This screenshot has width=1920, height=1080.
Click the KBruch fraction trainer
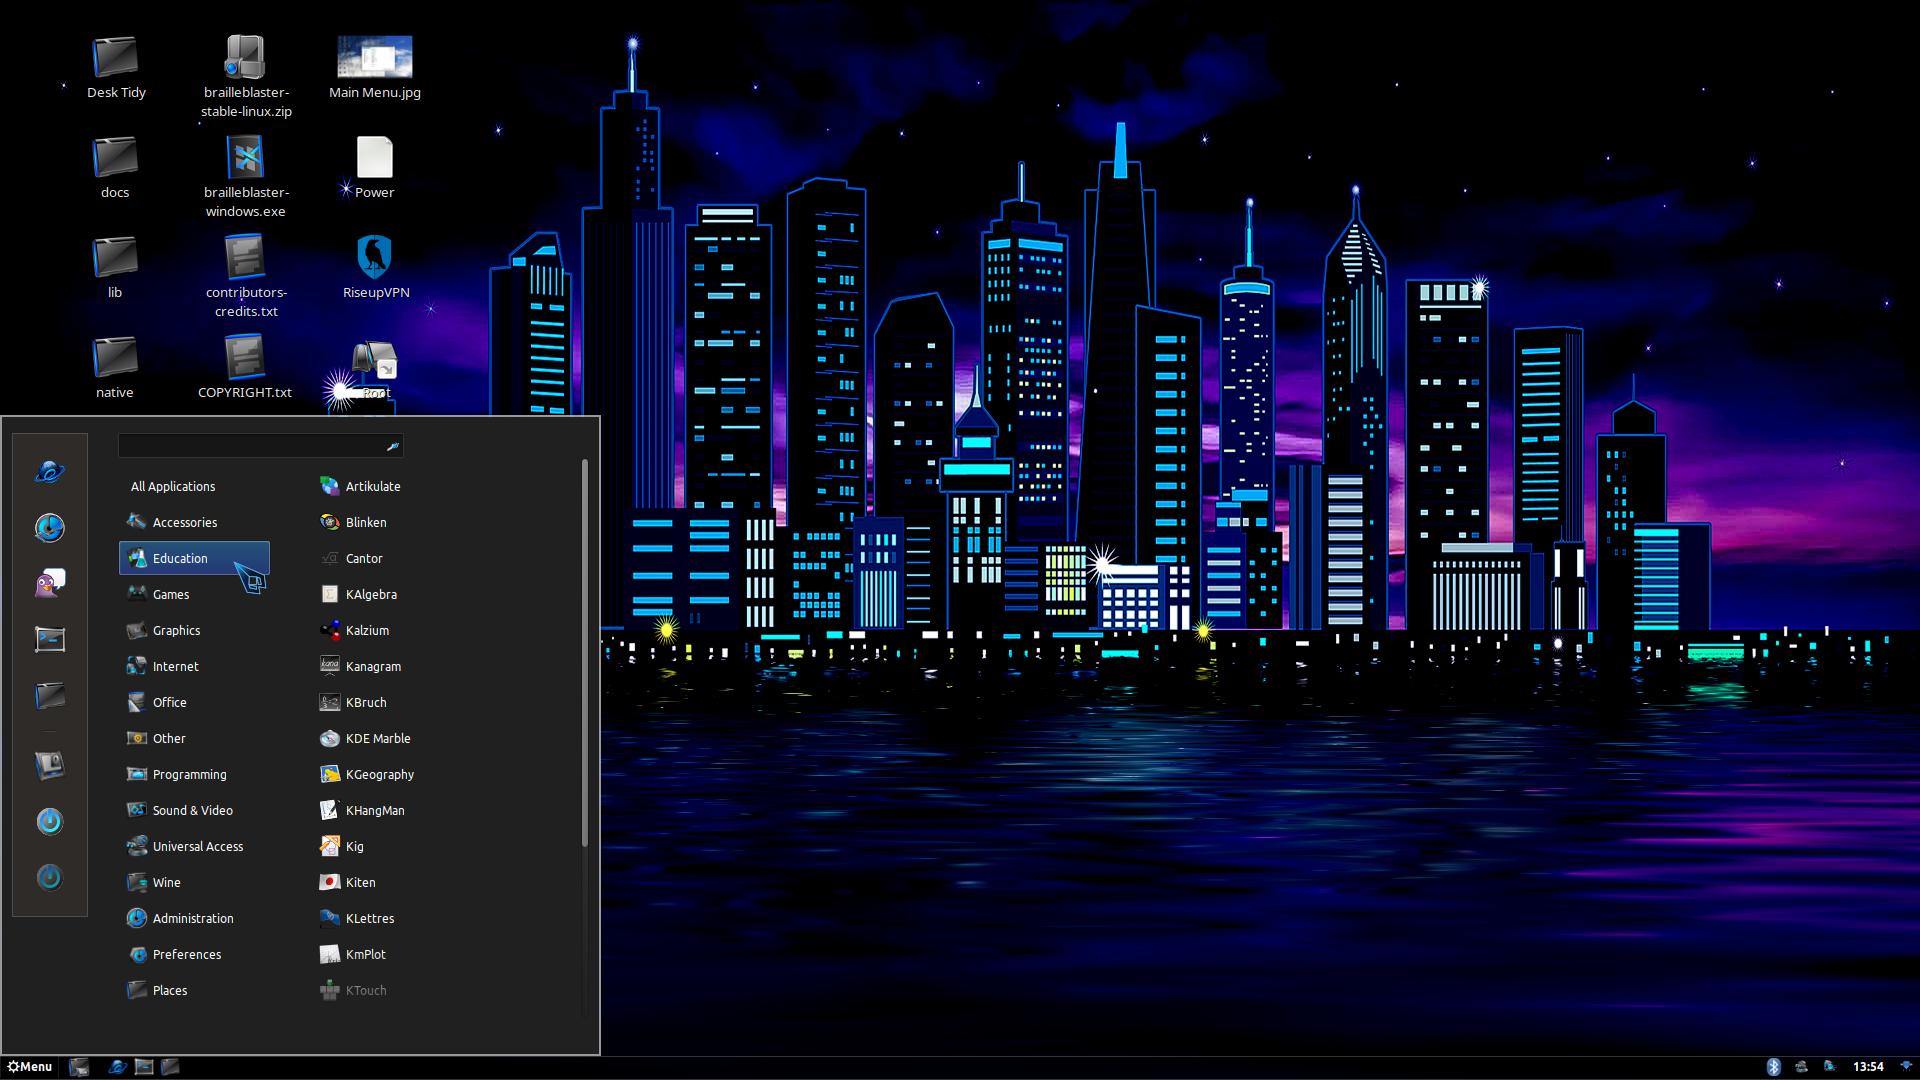point(367,702)
